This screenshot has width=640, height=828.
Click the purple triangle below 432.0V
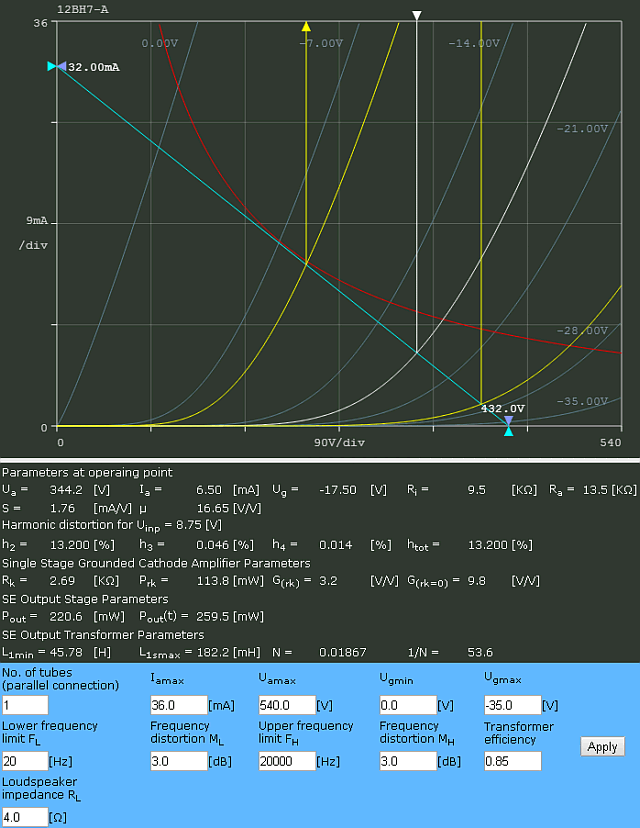(508, 420)
